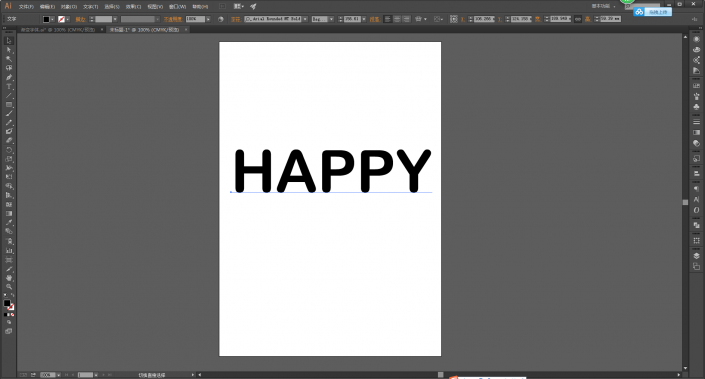Click the opacity percentage field
This screenshot has height=379, width=705.
click(196, 19)
